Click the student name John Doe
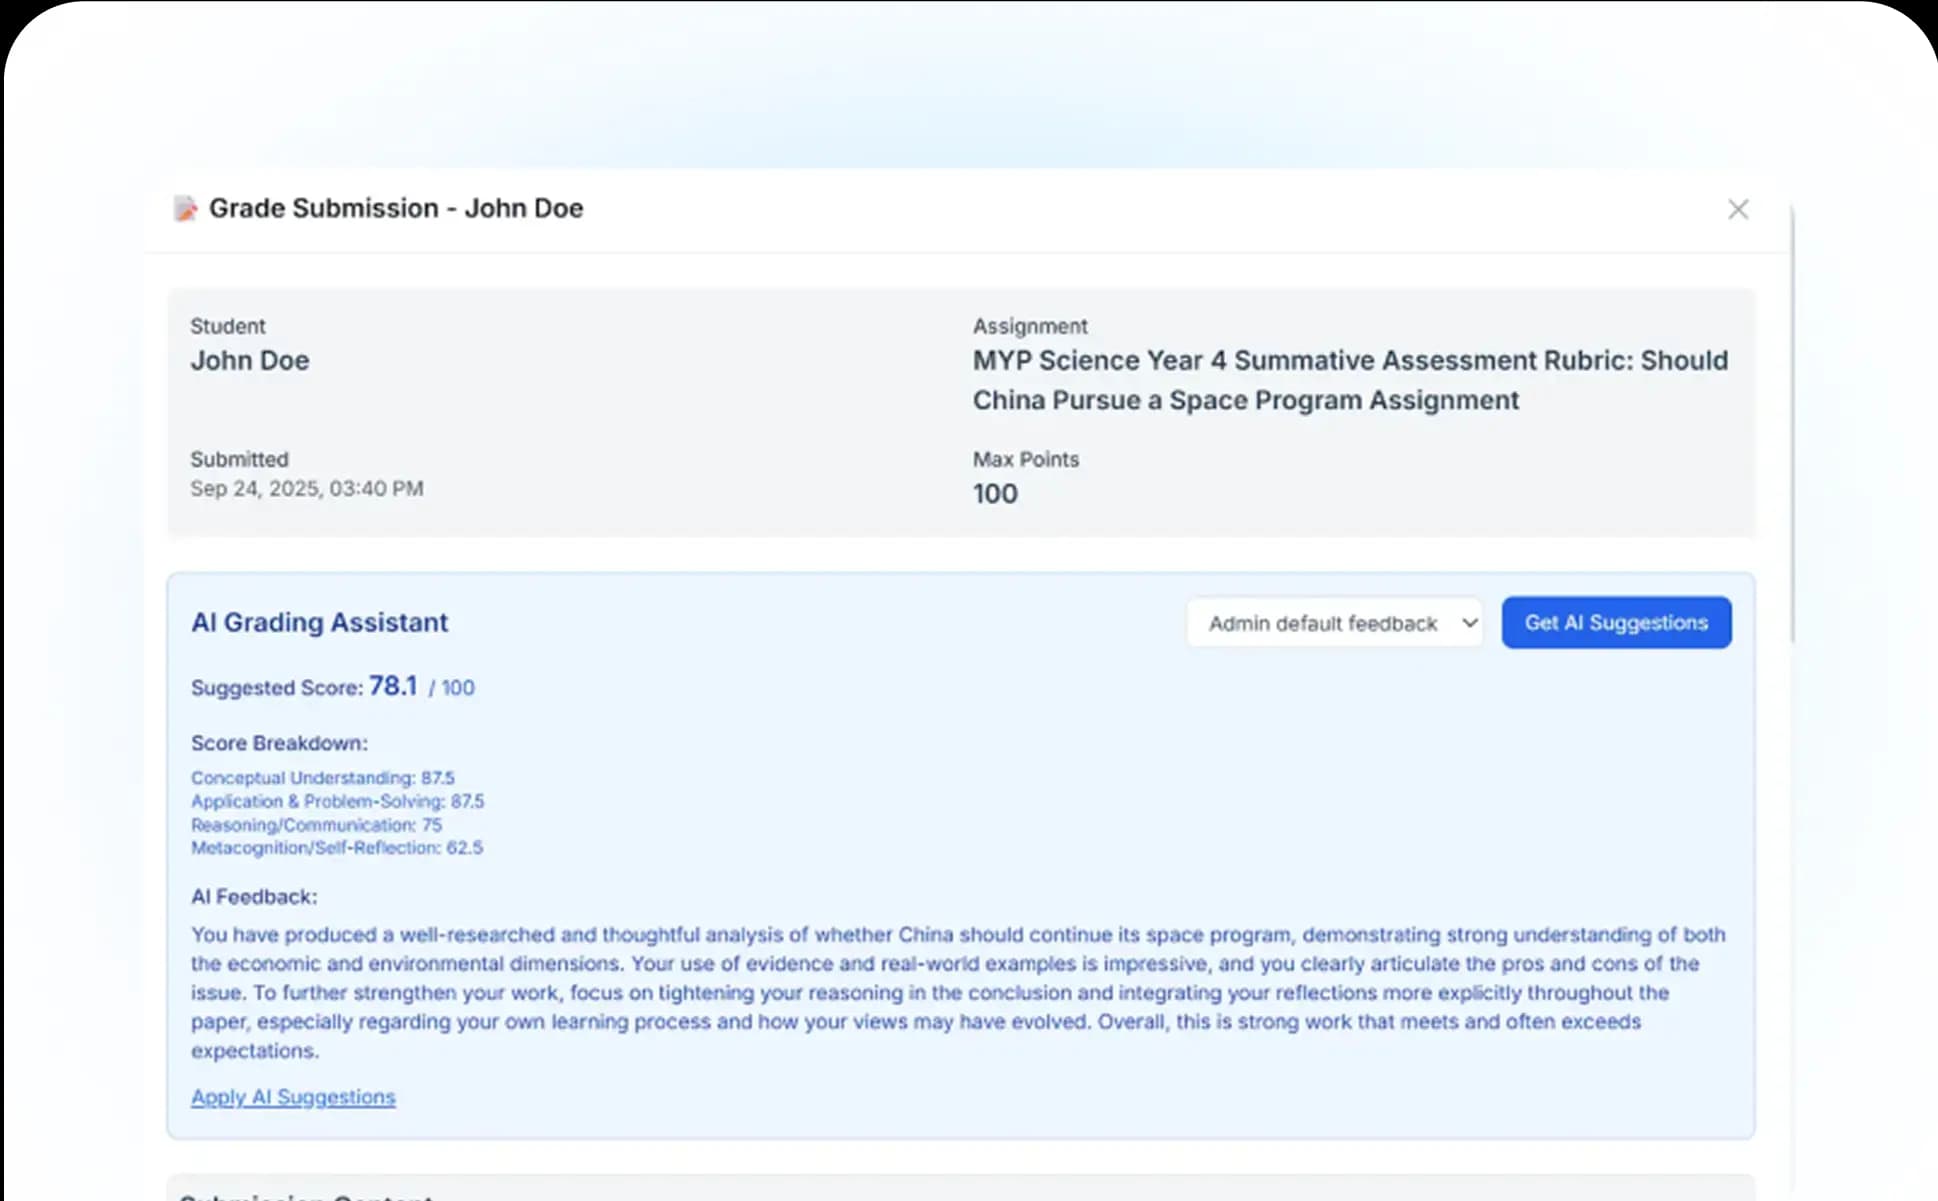The width and height of the screenshot is (1938, 1201). point(250,361)
